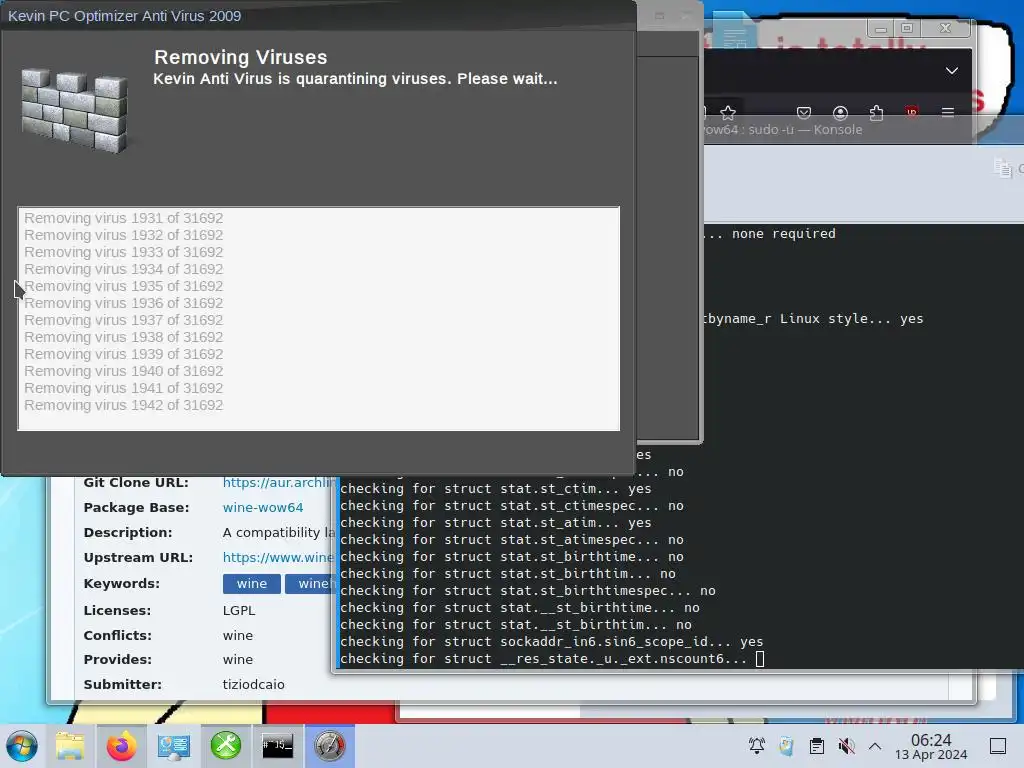
Task: Expand hidden system tray icons arrow
Action: click(x=875, y=746)
